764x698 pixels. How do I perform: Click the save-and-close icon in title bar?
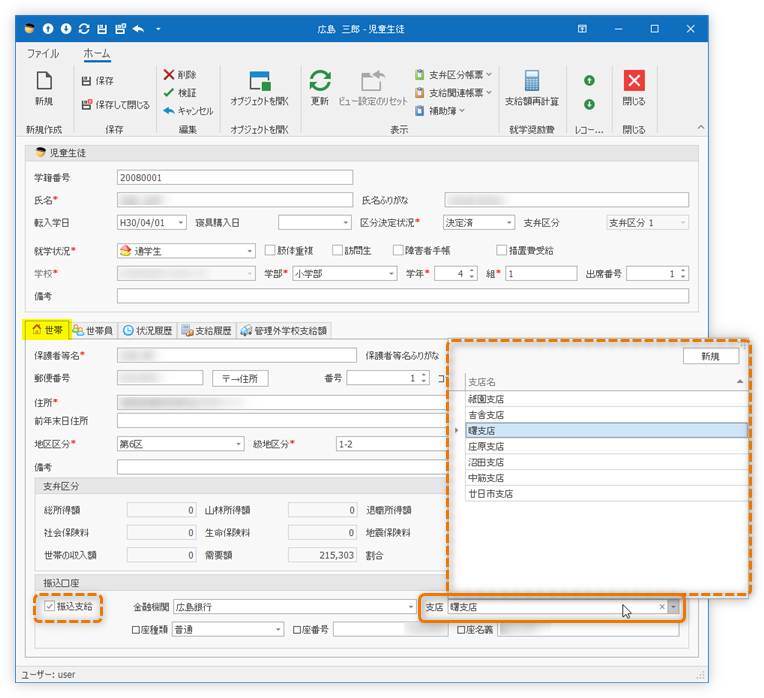tap(120, 29)
